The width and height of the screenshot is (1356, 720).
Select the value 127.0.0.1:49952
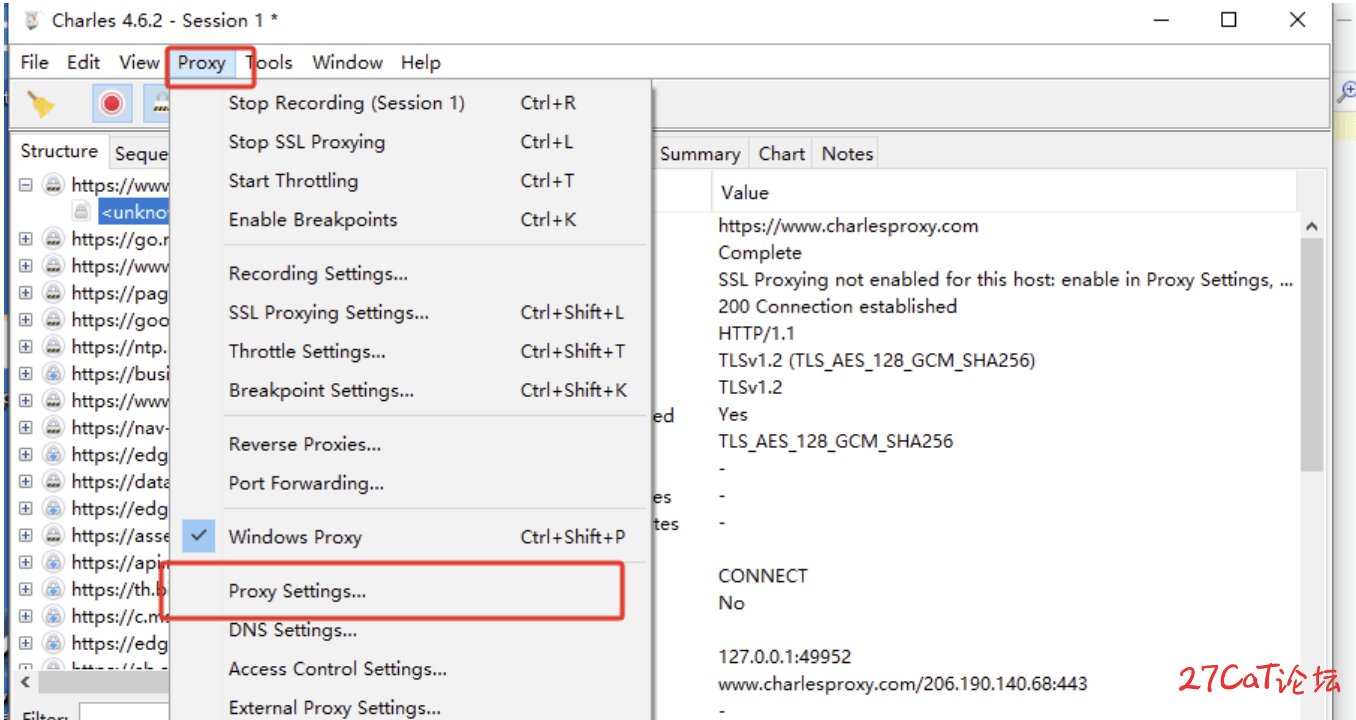[787, 657]
